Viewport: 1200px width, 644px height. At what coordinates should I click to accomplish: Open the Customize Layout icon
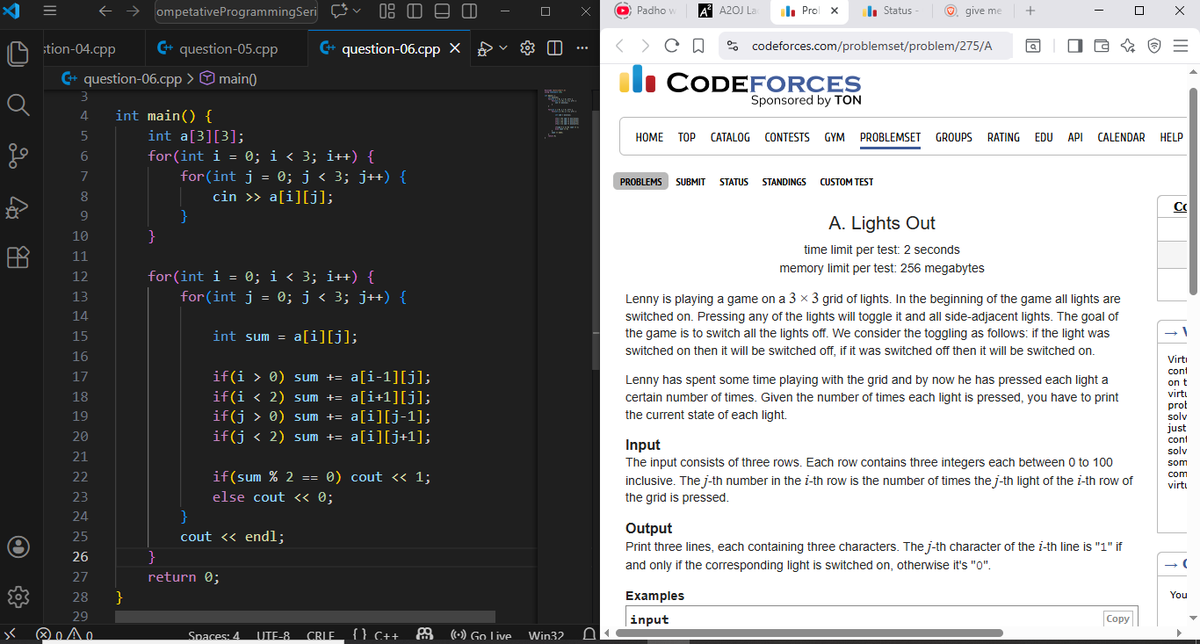[x=389, y=12]
